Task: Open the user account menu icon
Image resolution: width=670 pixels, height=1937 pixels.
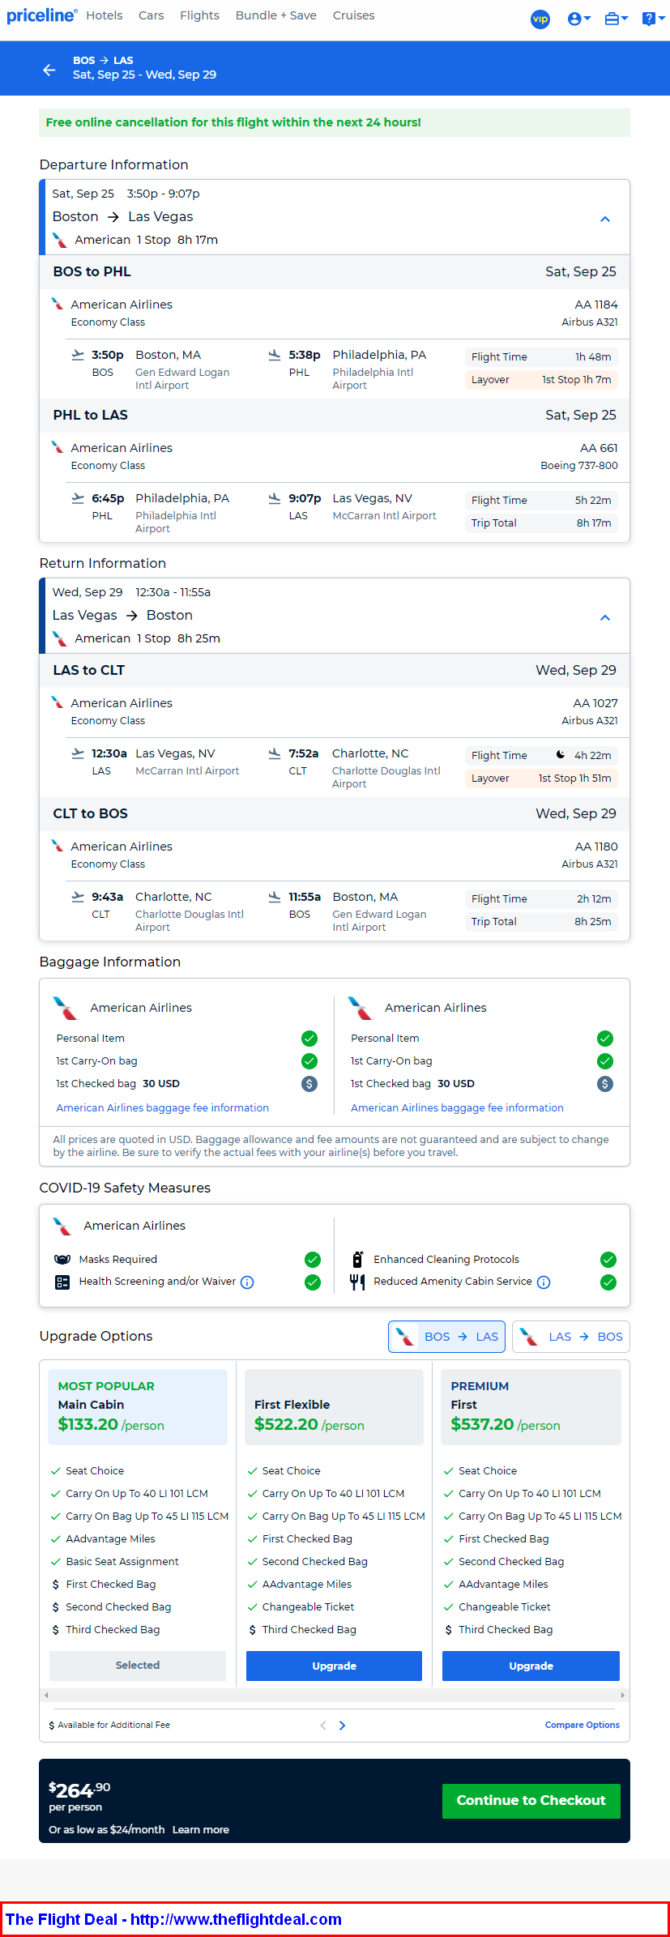Action: coord(578,18)
